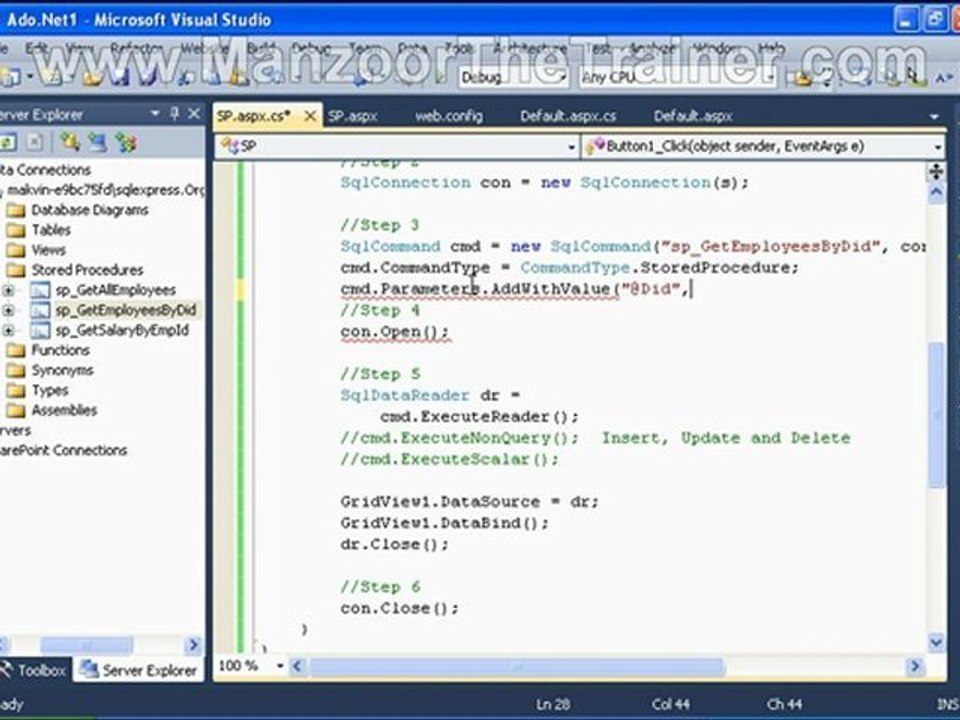Select sp_GetEmployeesByDid stored procedure
Viewport: 960px width, 720px height.
pos(126,310)
